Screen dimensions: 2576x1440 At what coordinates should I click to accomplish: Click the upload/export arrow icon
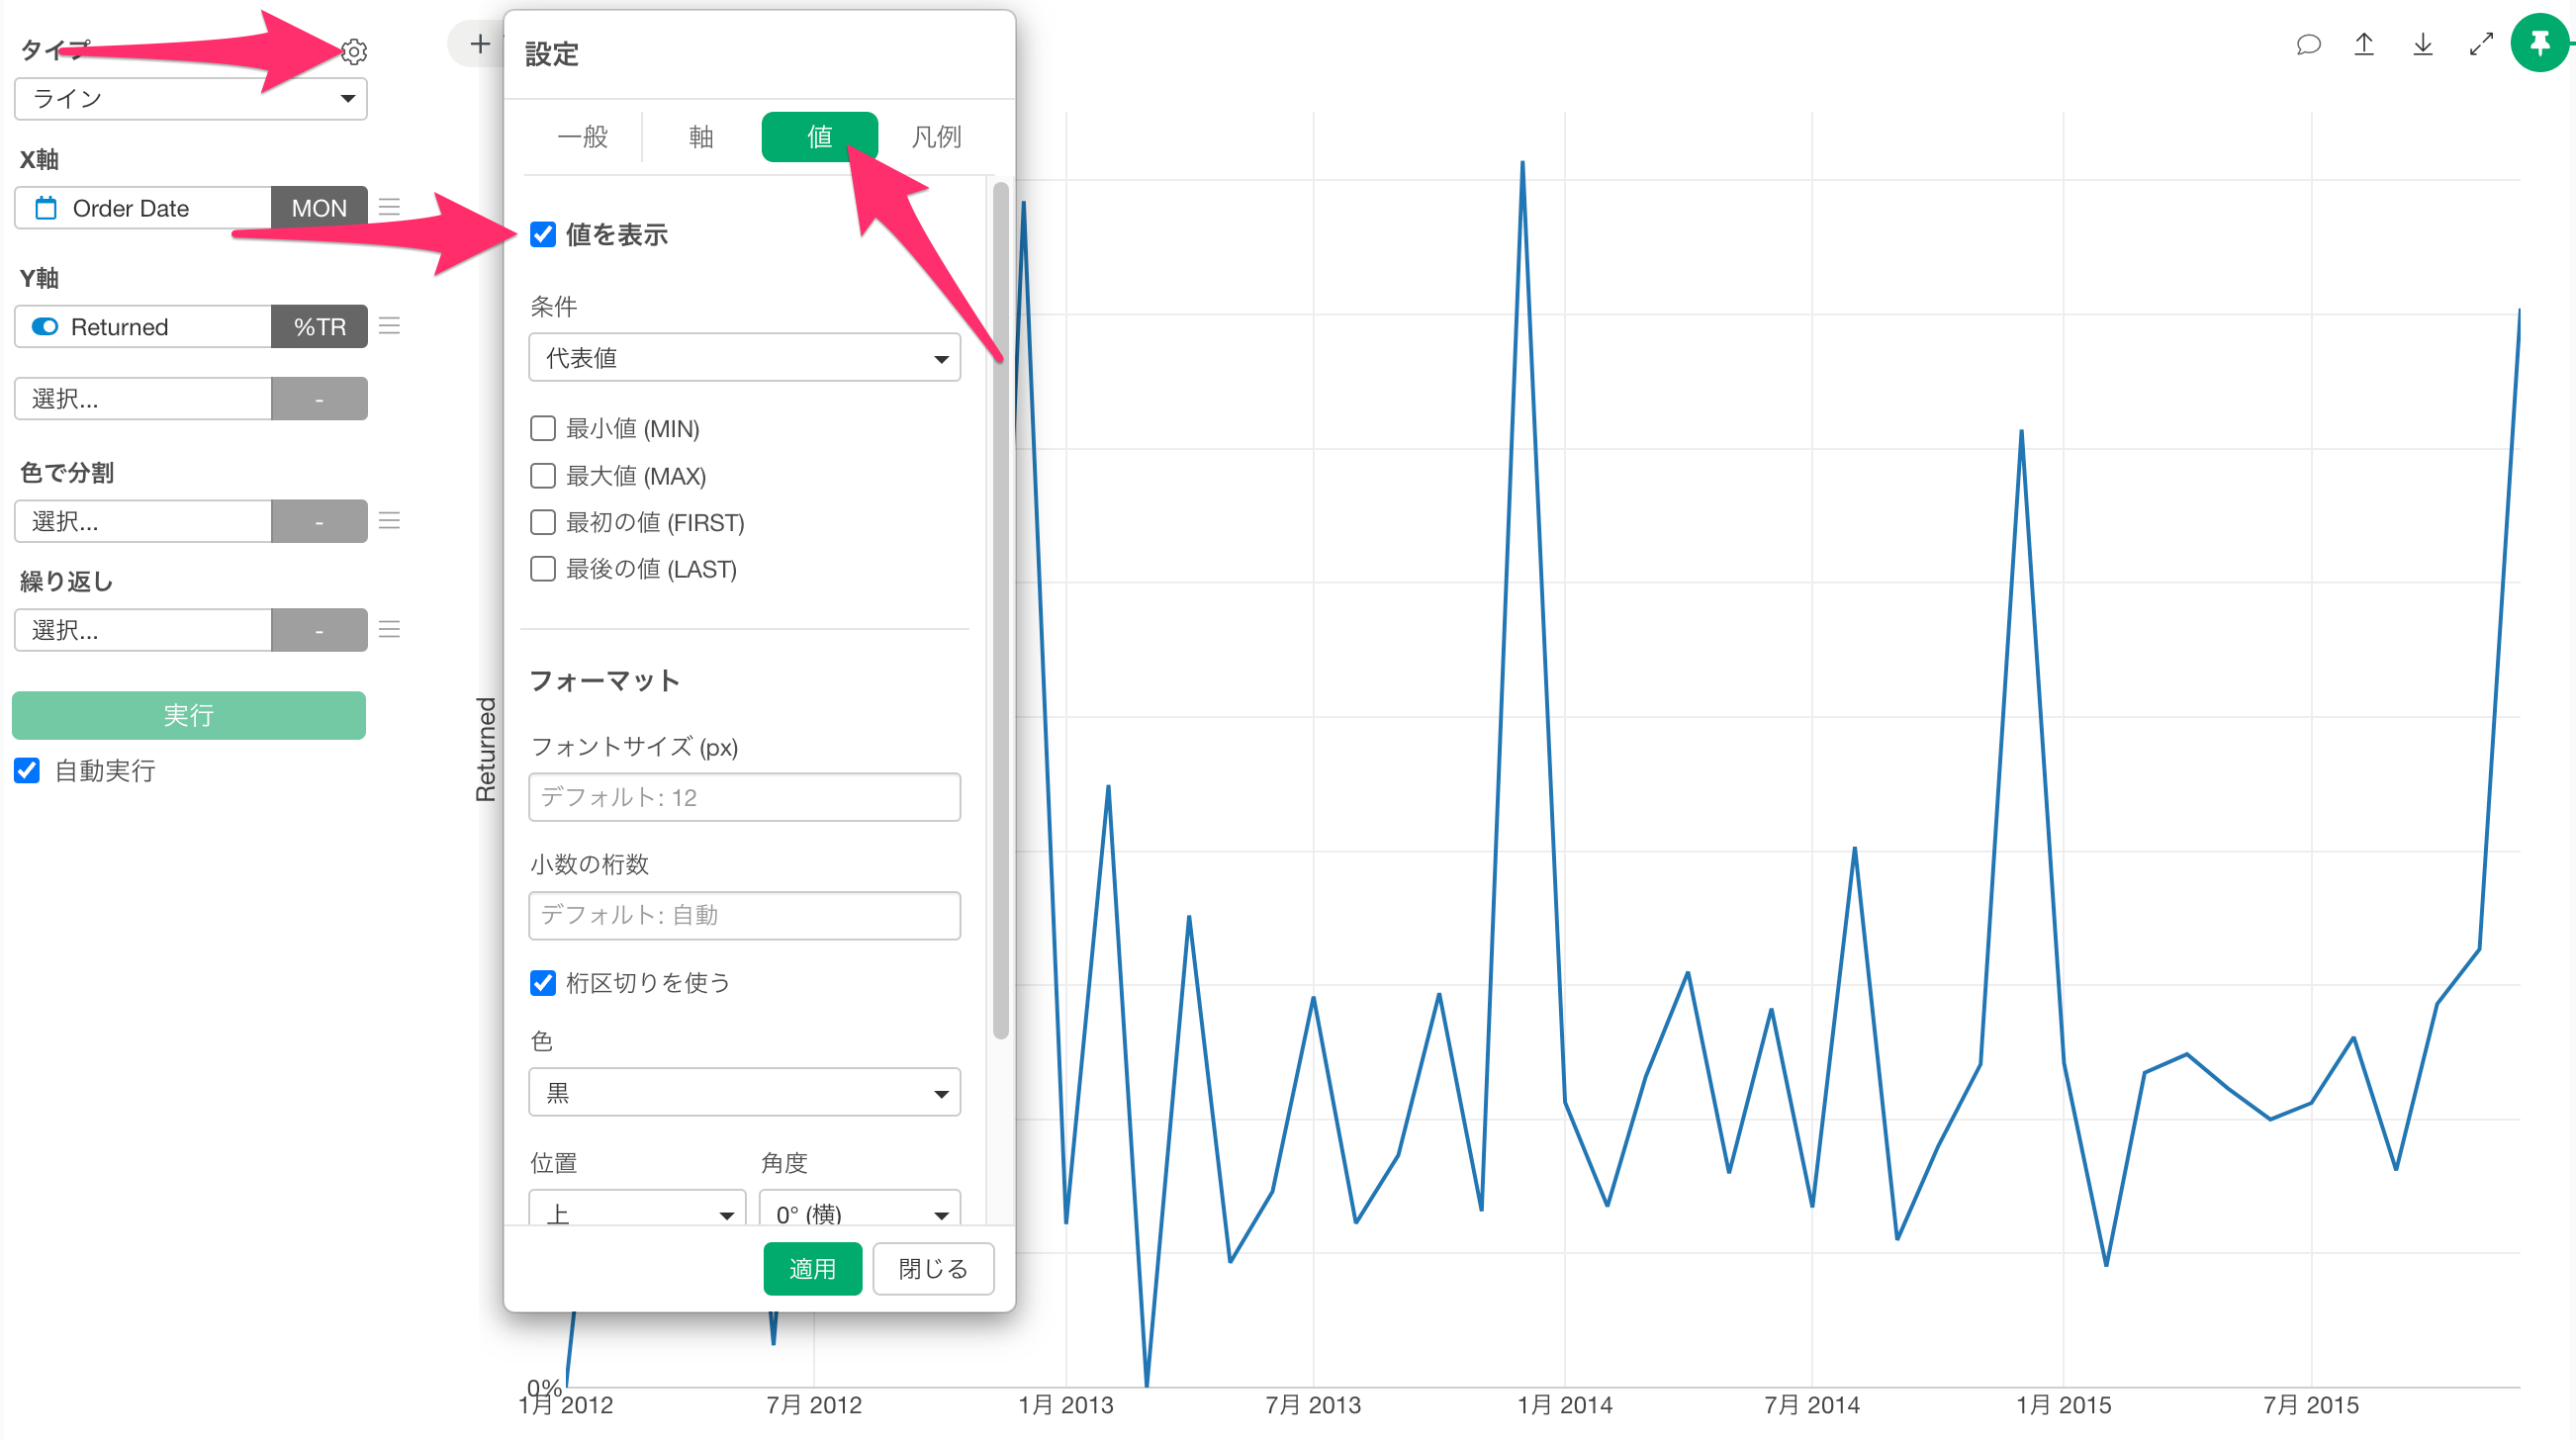[x=2364, y=44]
